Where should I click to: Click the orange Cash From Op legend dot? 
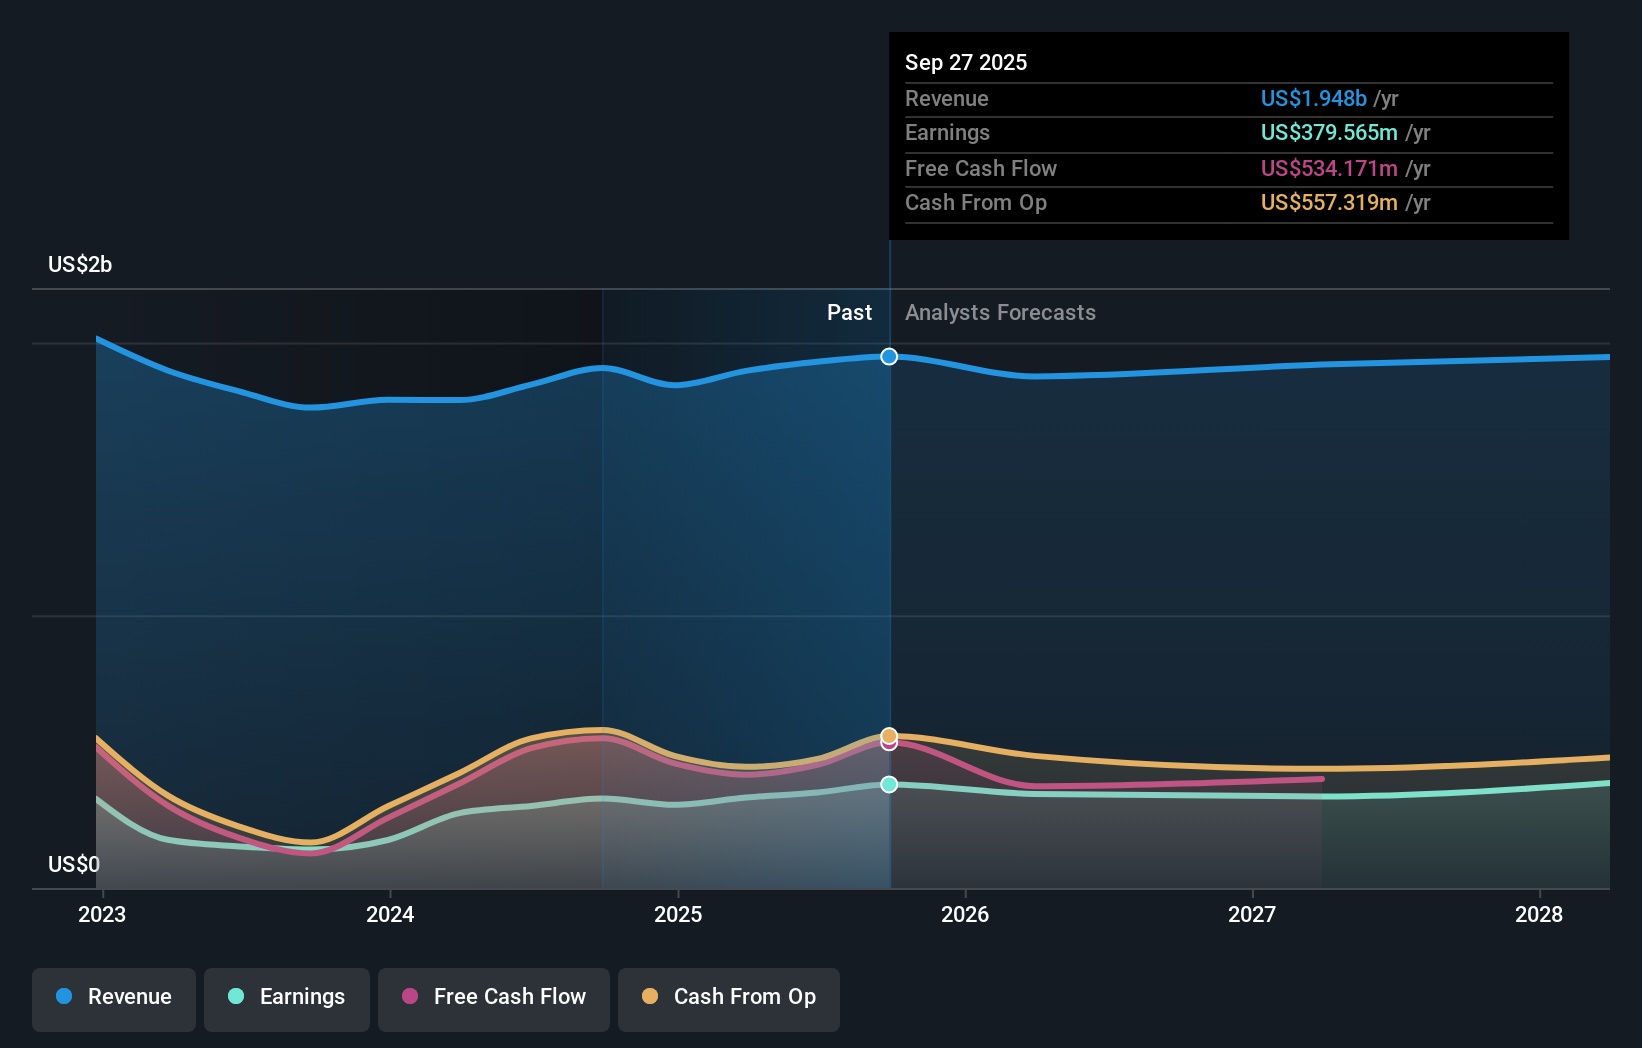[650, 997]
